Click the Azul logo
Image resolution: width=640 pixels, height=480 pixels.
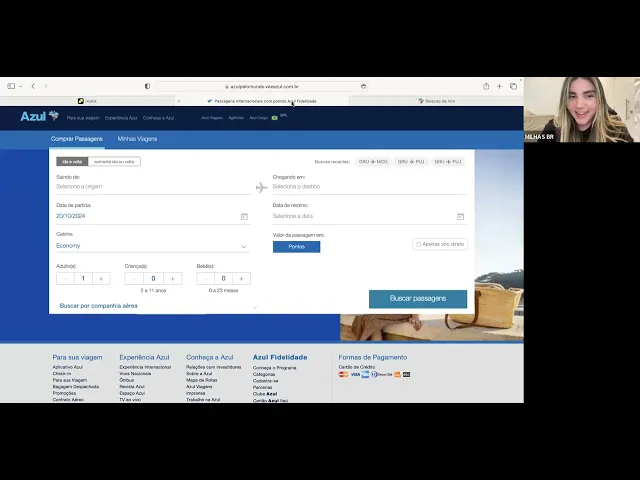(x=40, y=116)
